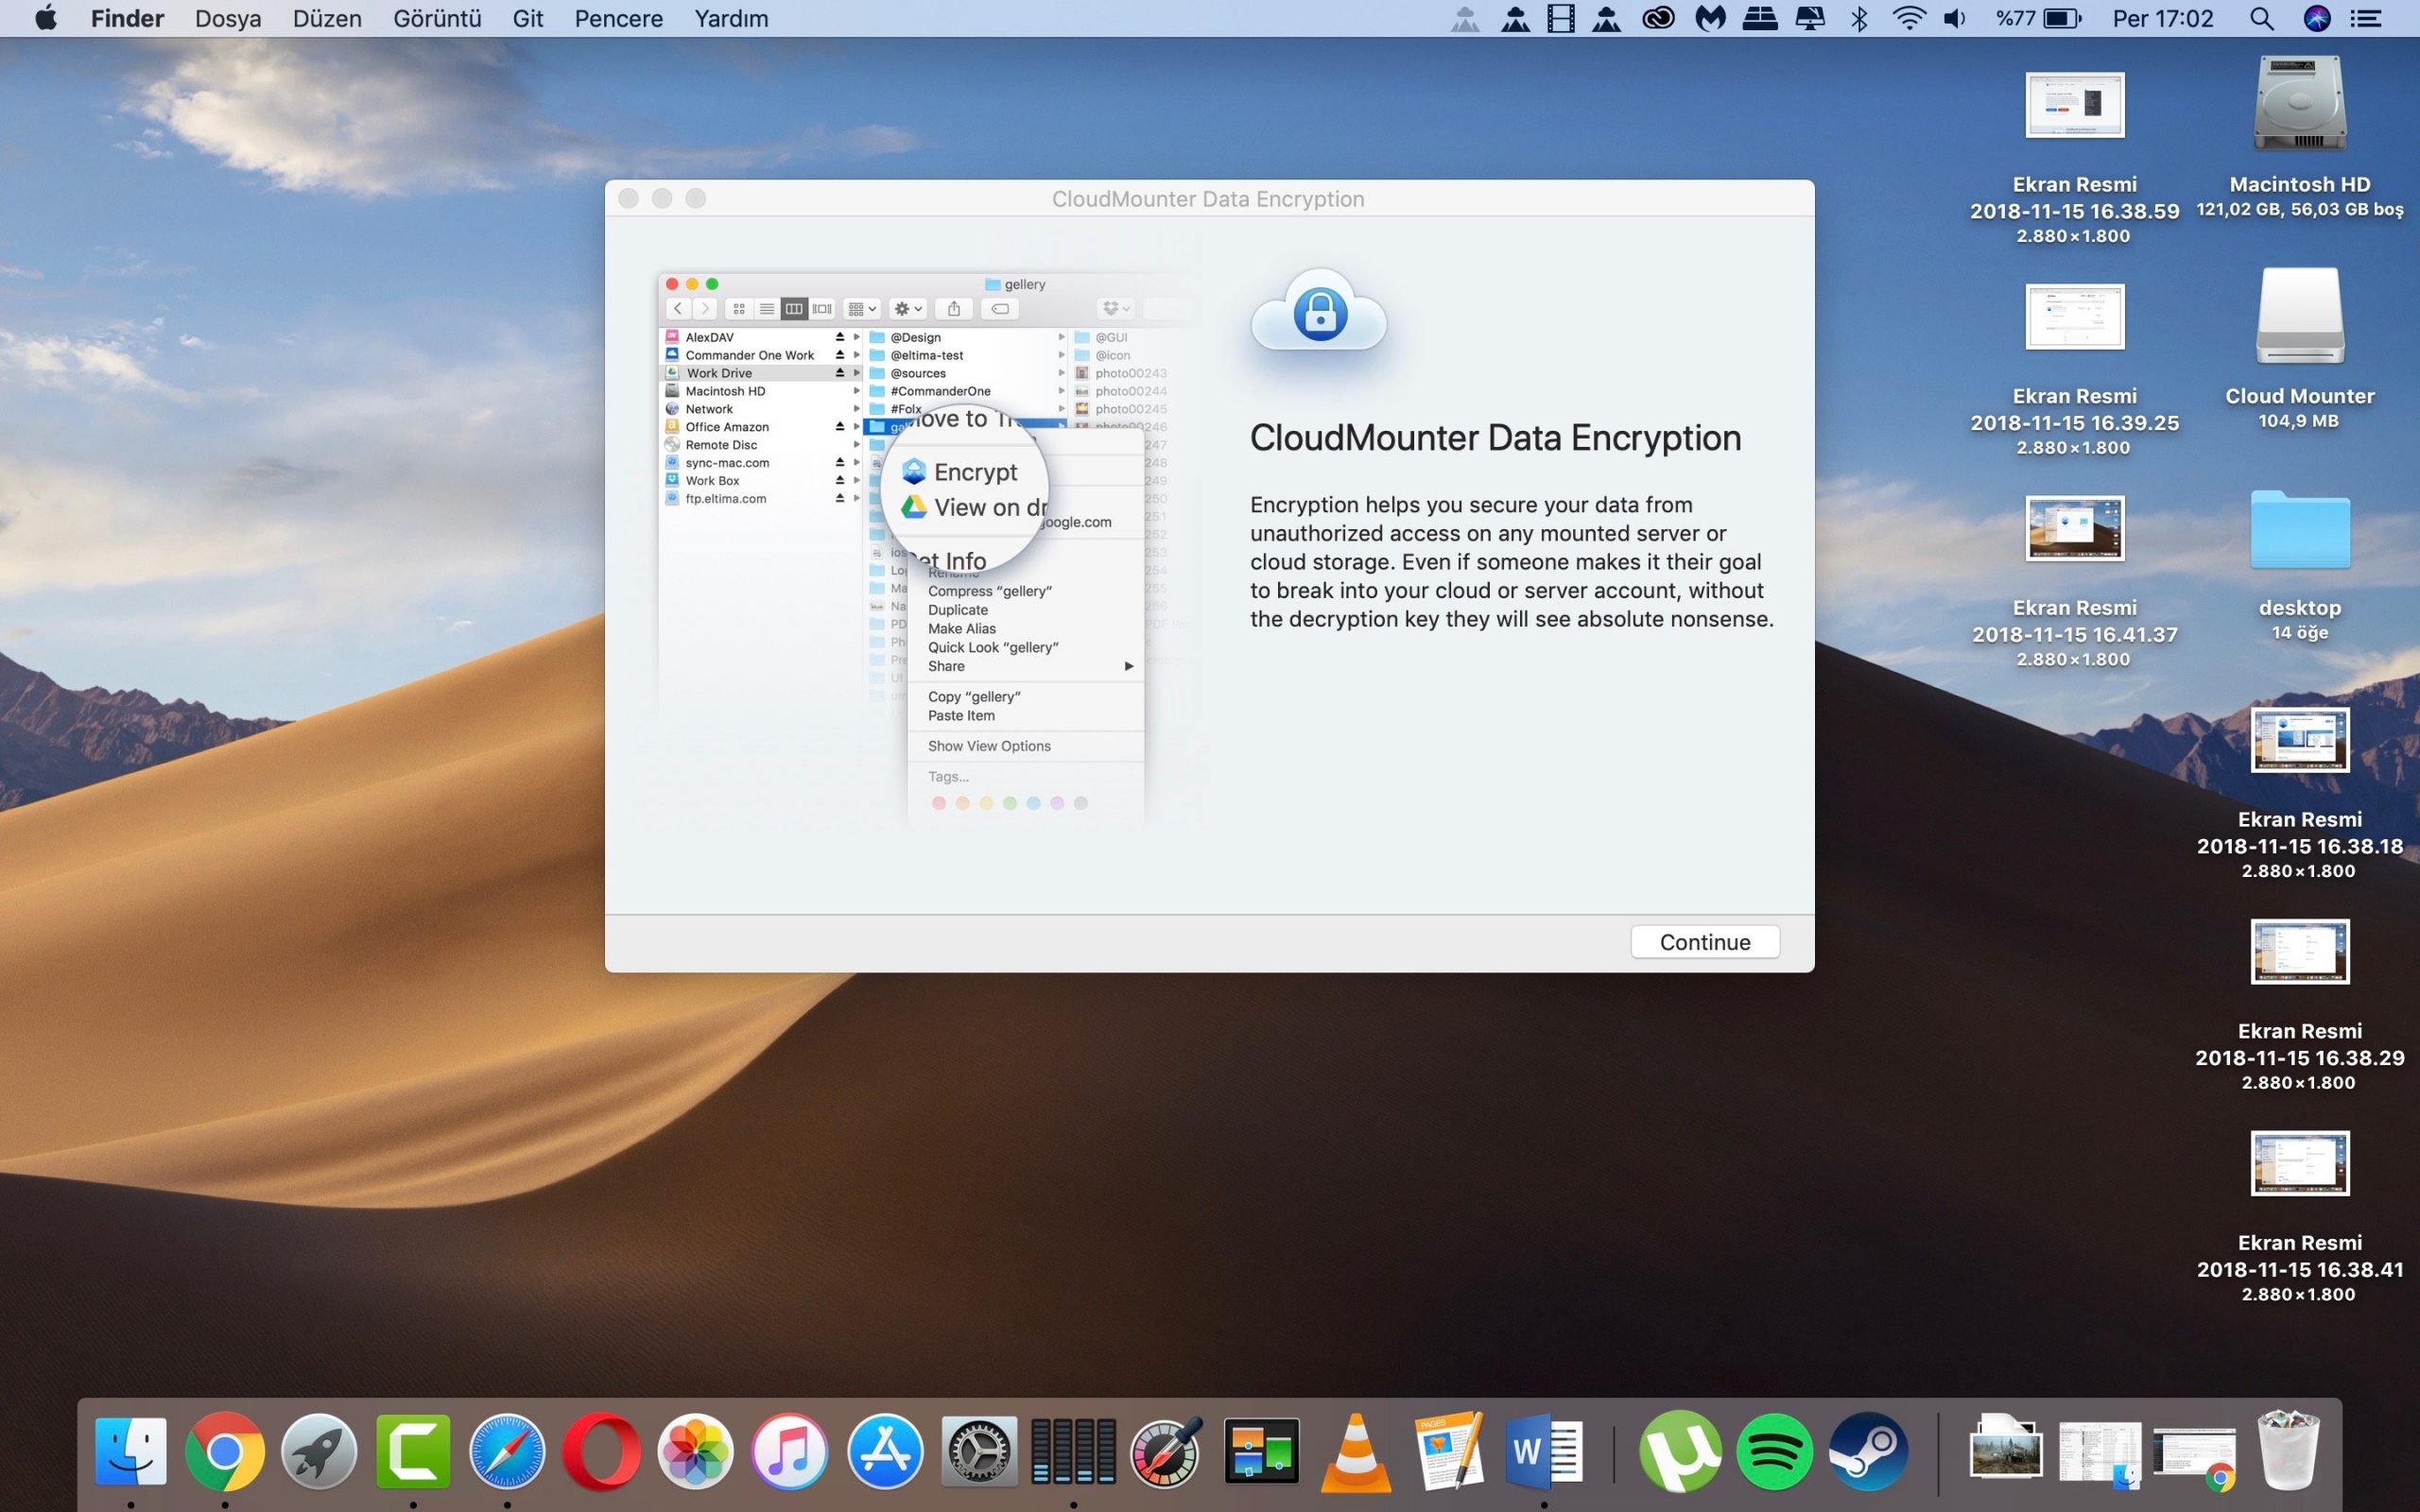Open the Görüntü menu
Screen dimensions: 2420x1512
437,19
